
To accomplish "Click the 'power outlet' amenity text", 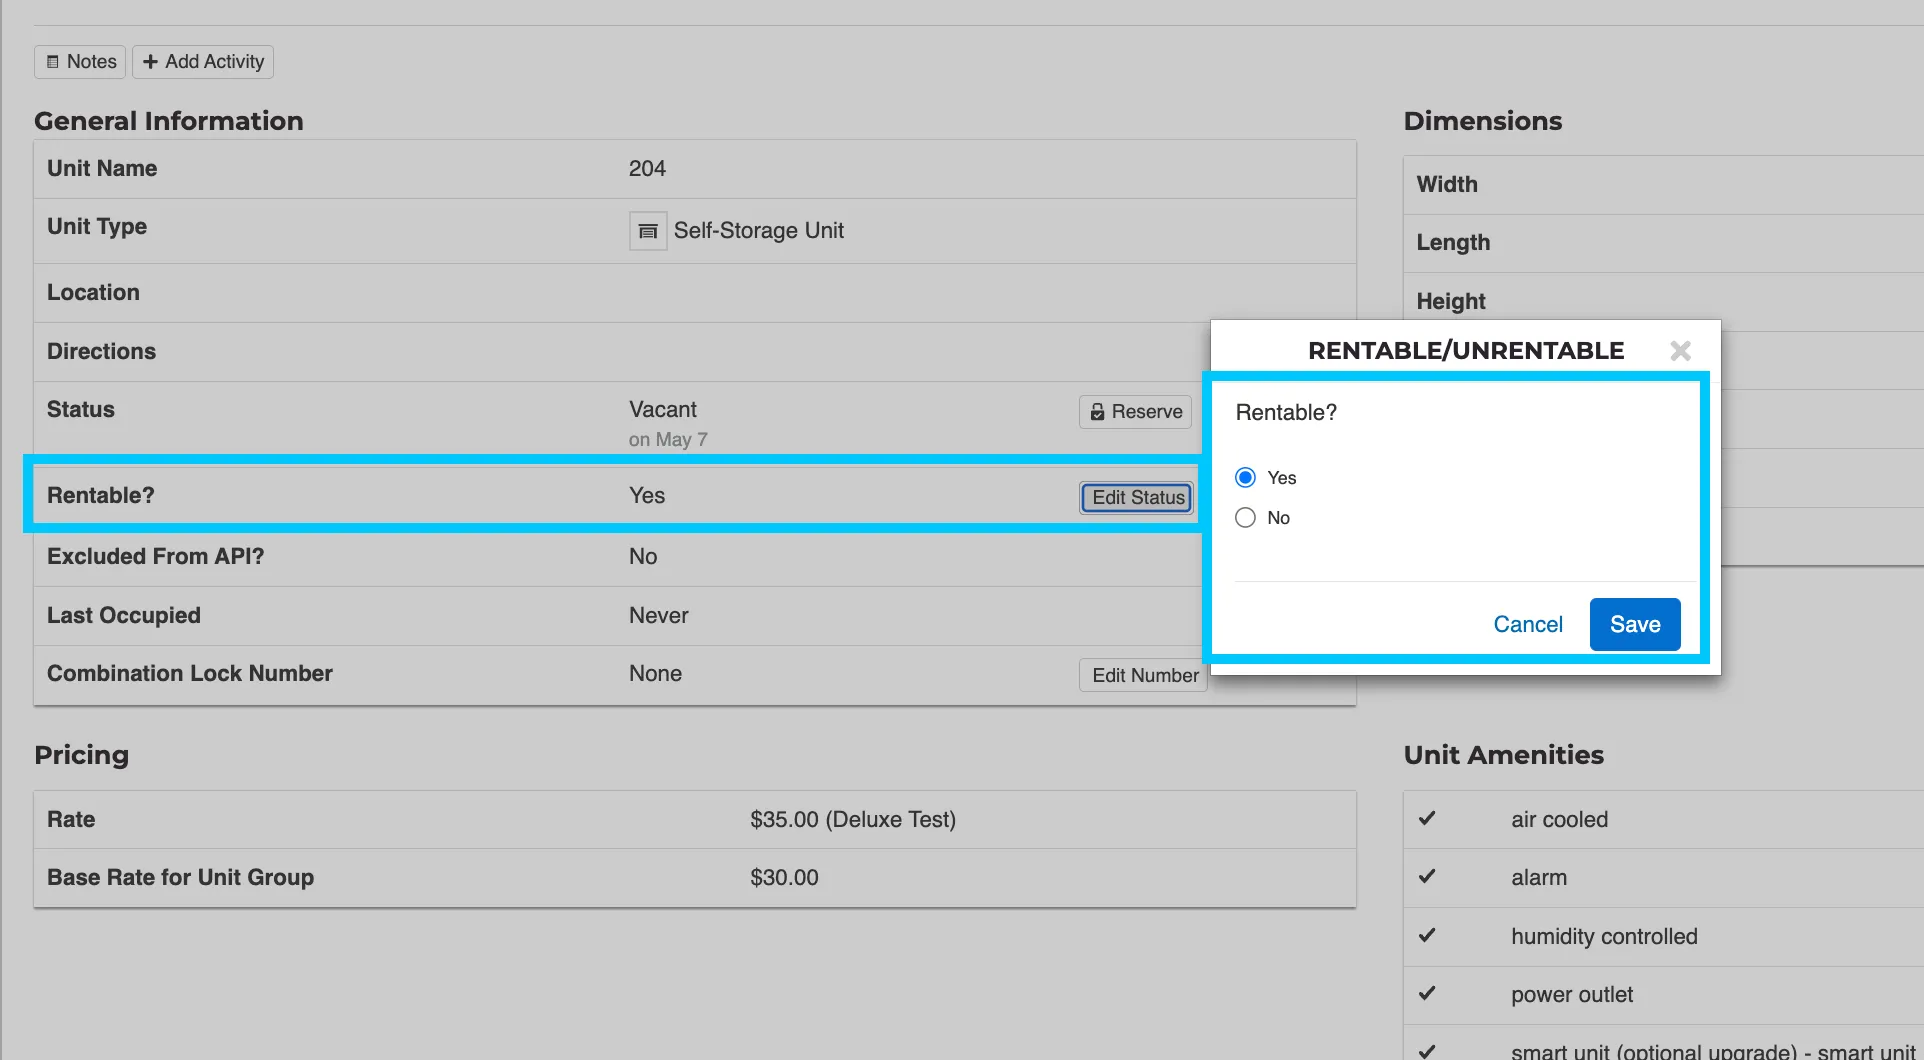I will tap(1571, 995).
